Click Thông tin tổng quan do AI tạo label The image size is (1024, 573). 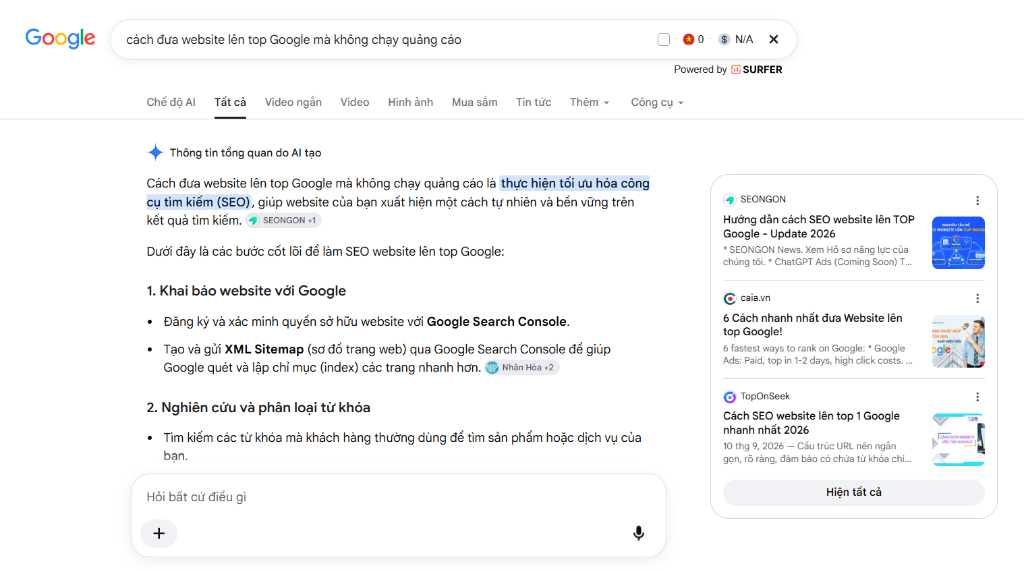point(245,153)
